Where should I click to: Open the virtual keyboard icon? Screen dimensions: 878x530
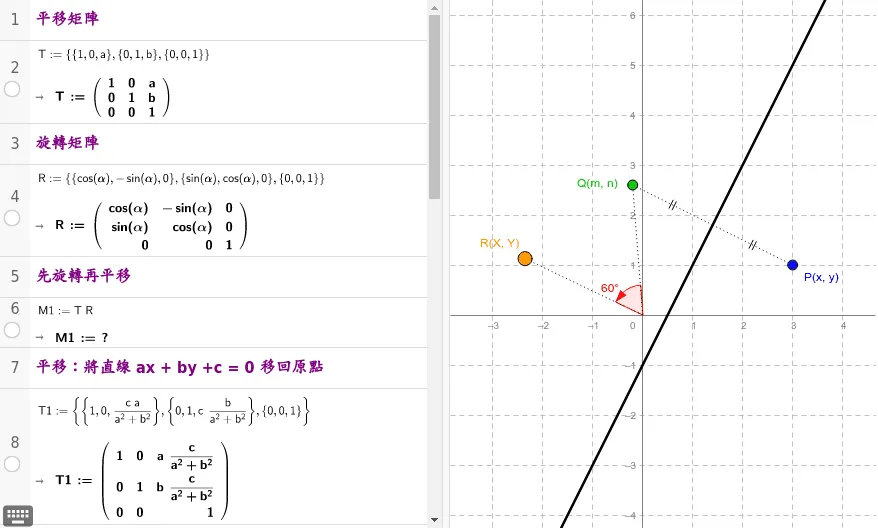tap(18, 515)
